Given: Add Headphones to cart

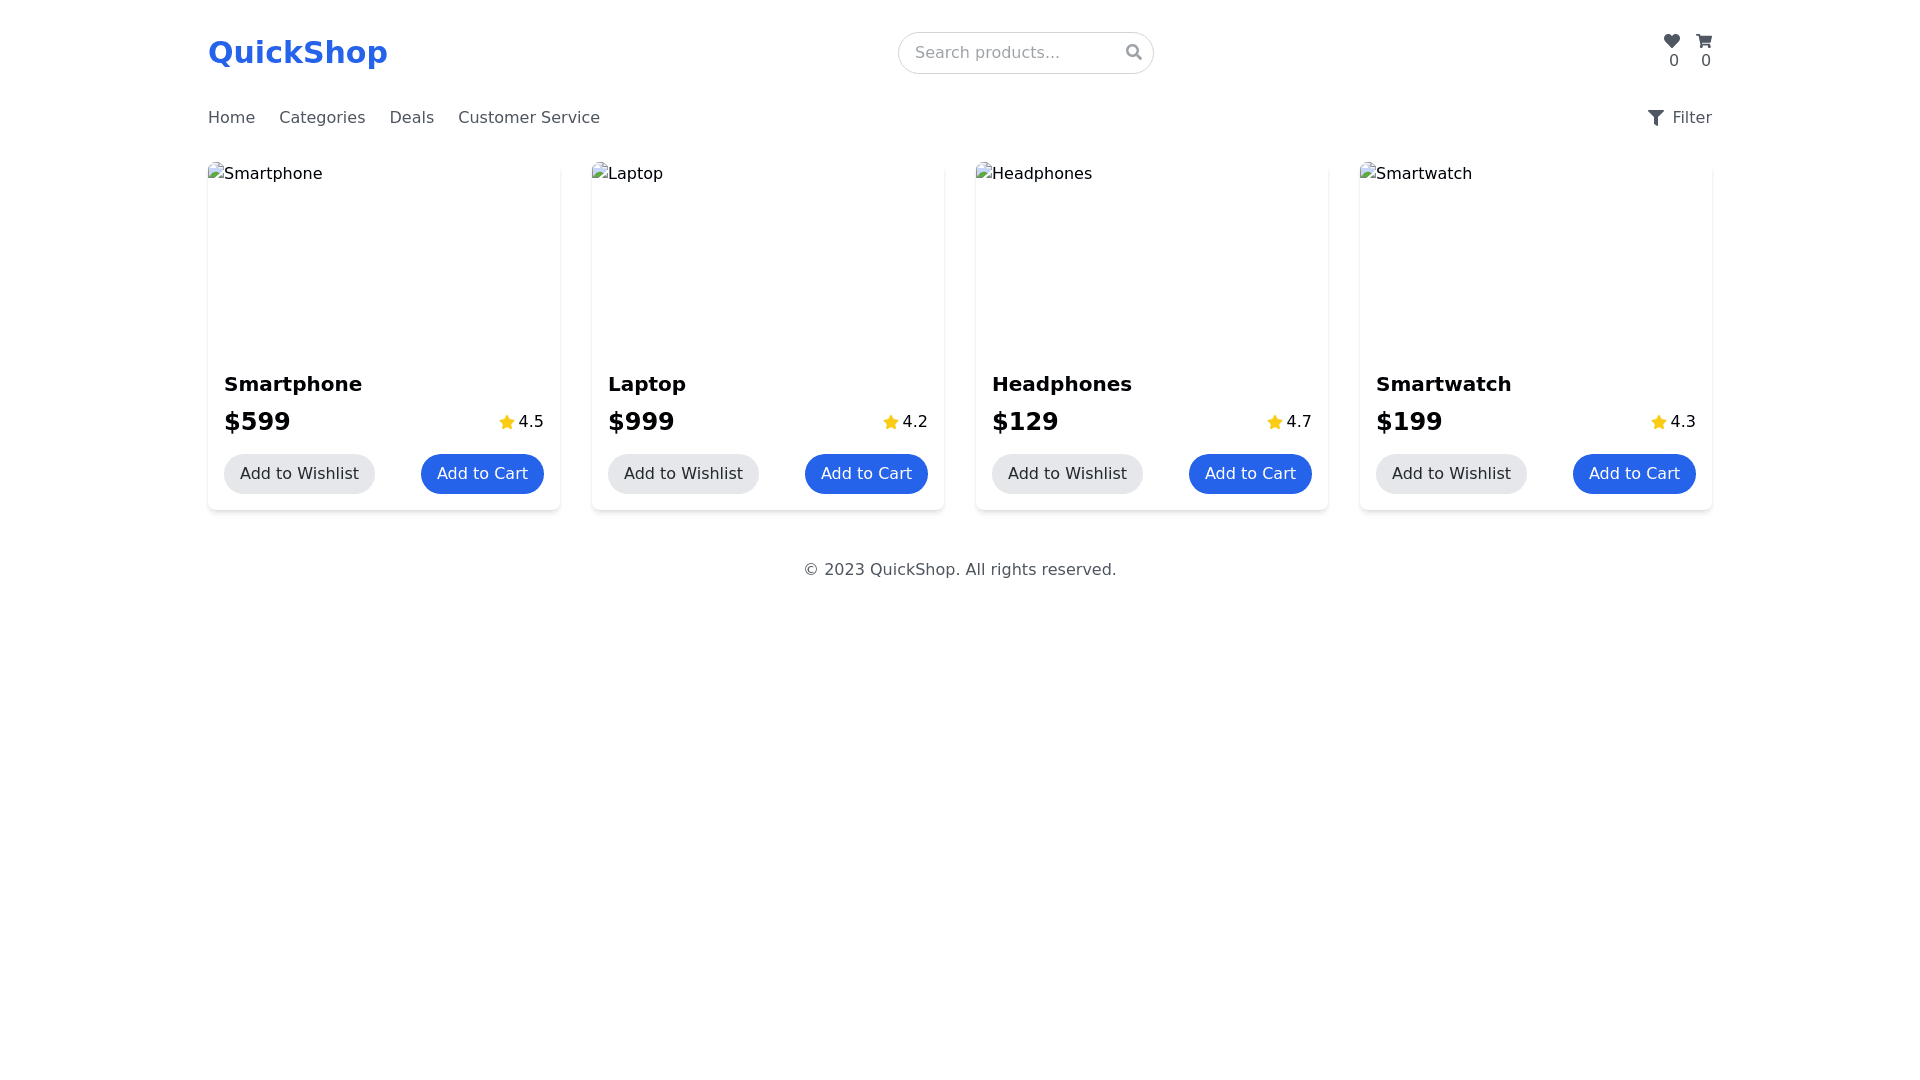Looking at the screenshot, I should (x=1250, y=474).
